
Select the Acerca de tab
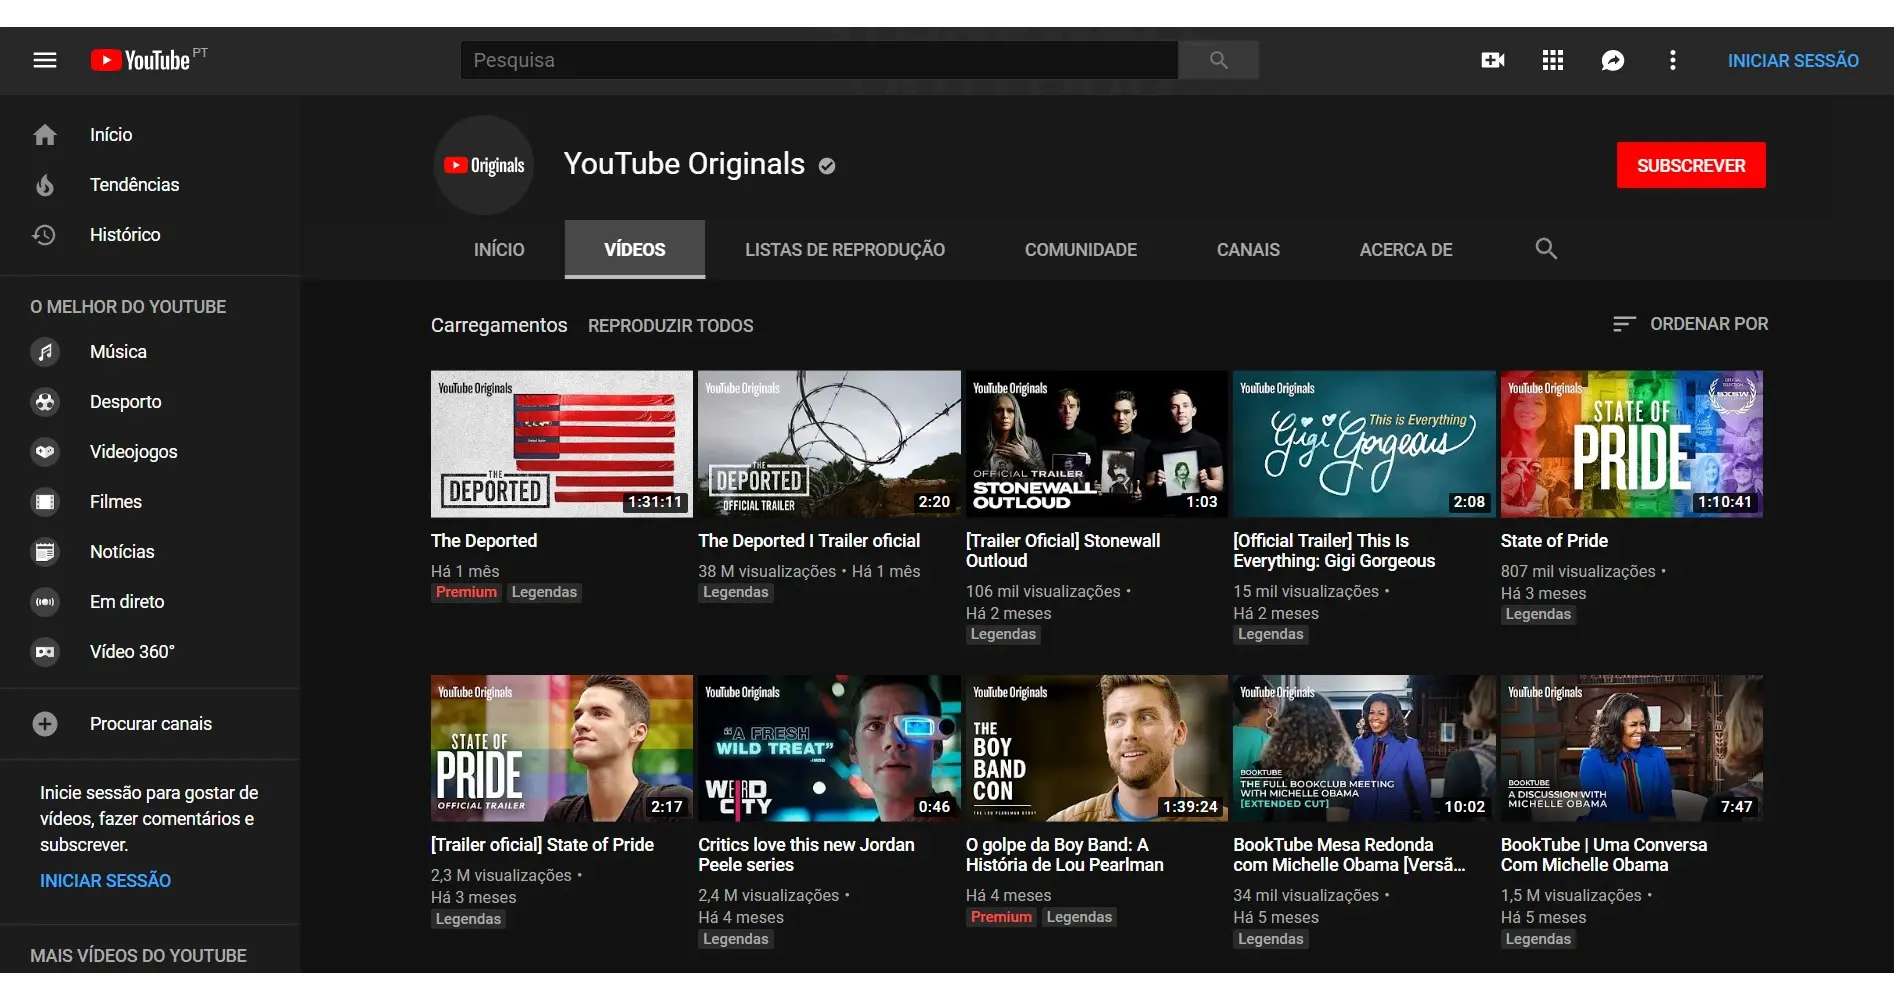coord(1405,250)
